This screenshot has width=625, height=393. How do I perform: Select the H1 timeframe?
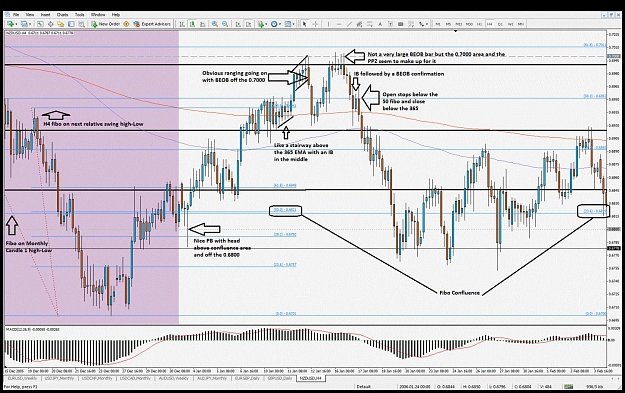click(480, 24)
